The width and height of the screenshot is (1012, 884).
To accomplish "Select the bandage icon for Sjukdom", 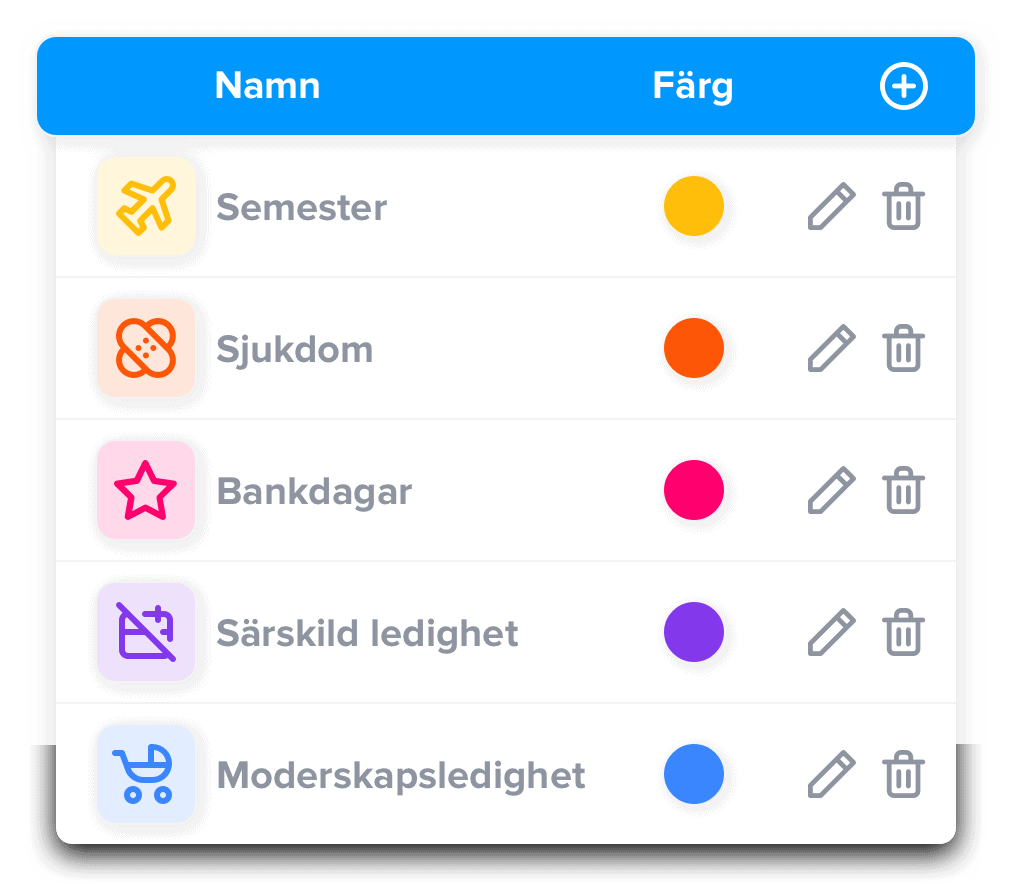I will [146, 348].
